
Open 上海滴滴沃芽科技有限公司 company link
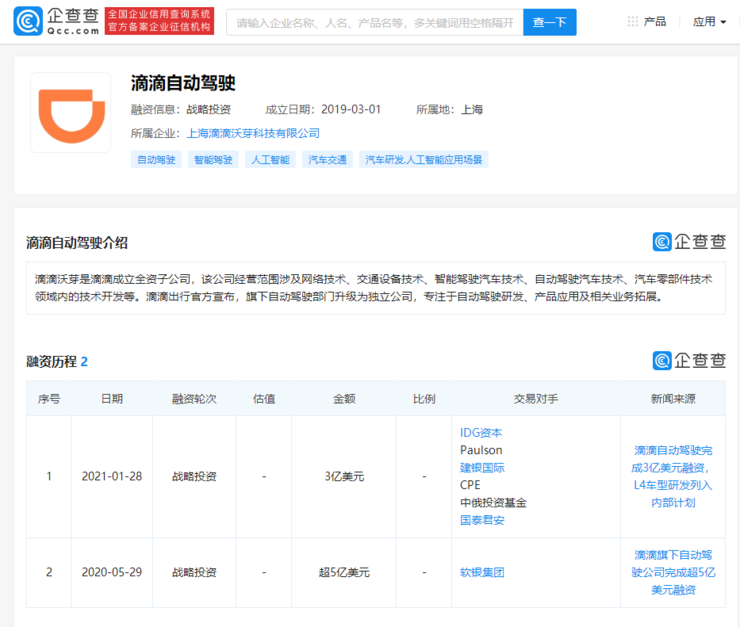click(x=253, y=133)
